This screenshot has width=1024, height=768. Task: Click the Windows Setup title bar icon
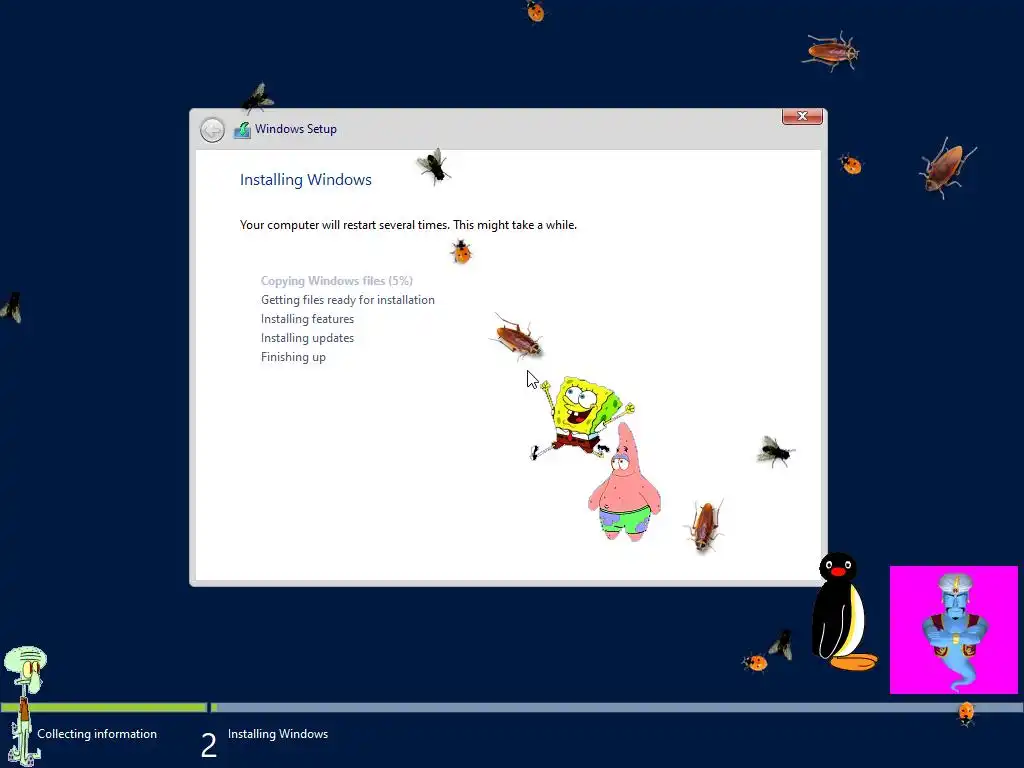[242, 130]
